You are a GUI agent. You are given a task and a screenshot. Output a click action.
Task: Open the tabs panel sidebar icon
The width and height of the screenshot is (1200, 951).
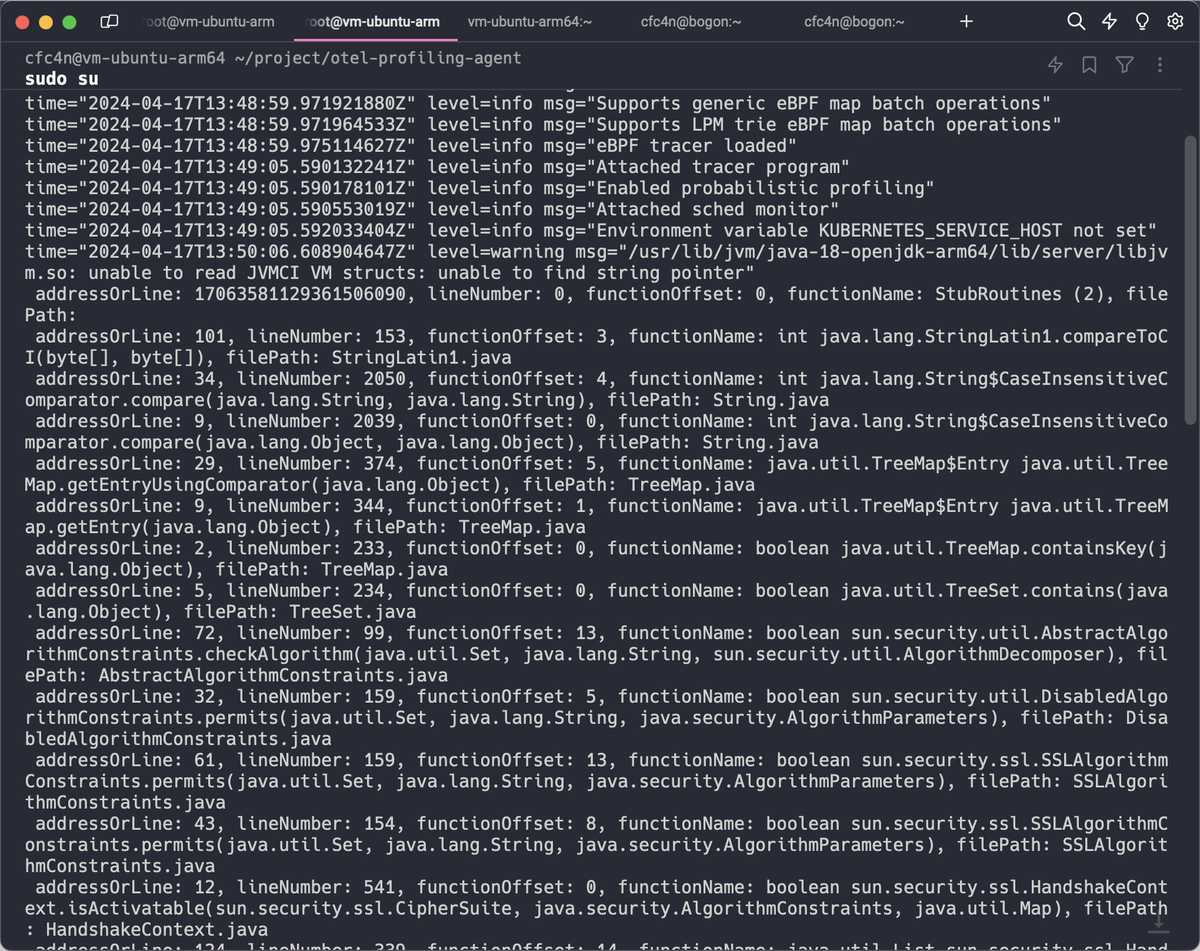coord(109,21)
